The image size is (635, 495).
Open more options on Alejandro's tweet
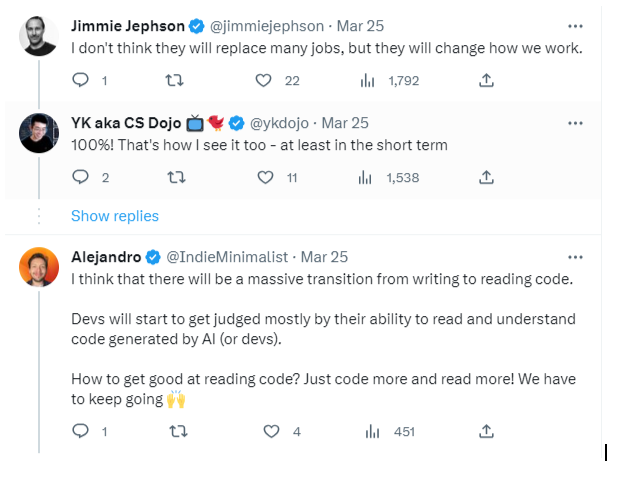pyautogui.click(x=575, y=257)
